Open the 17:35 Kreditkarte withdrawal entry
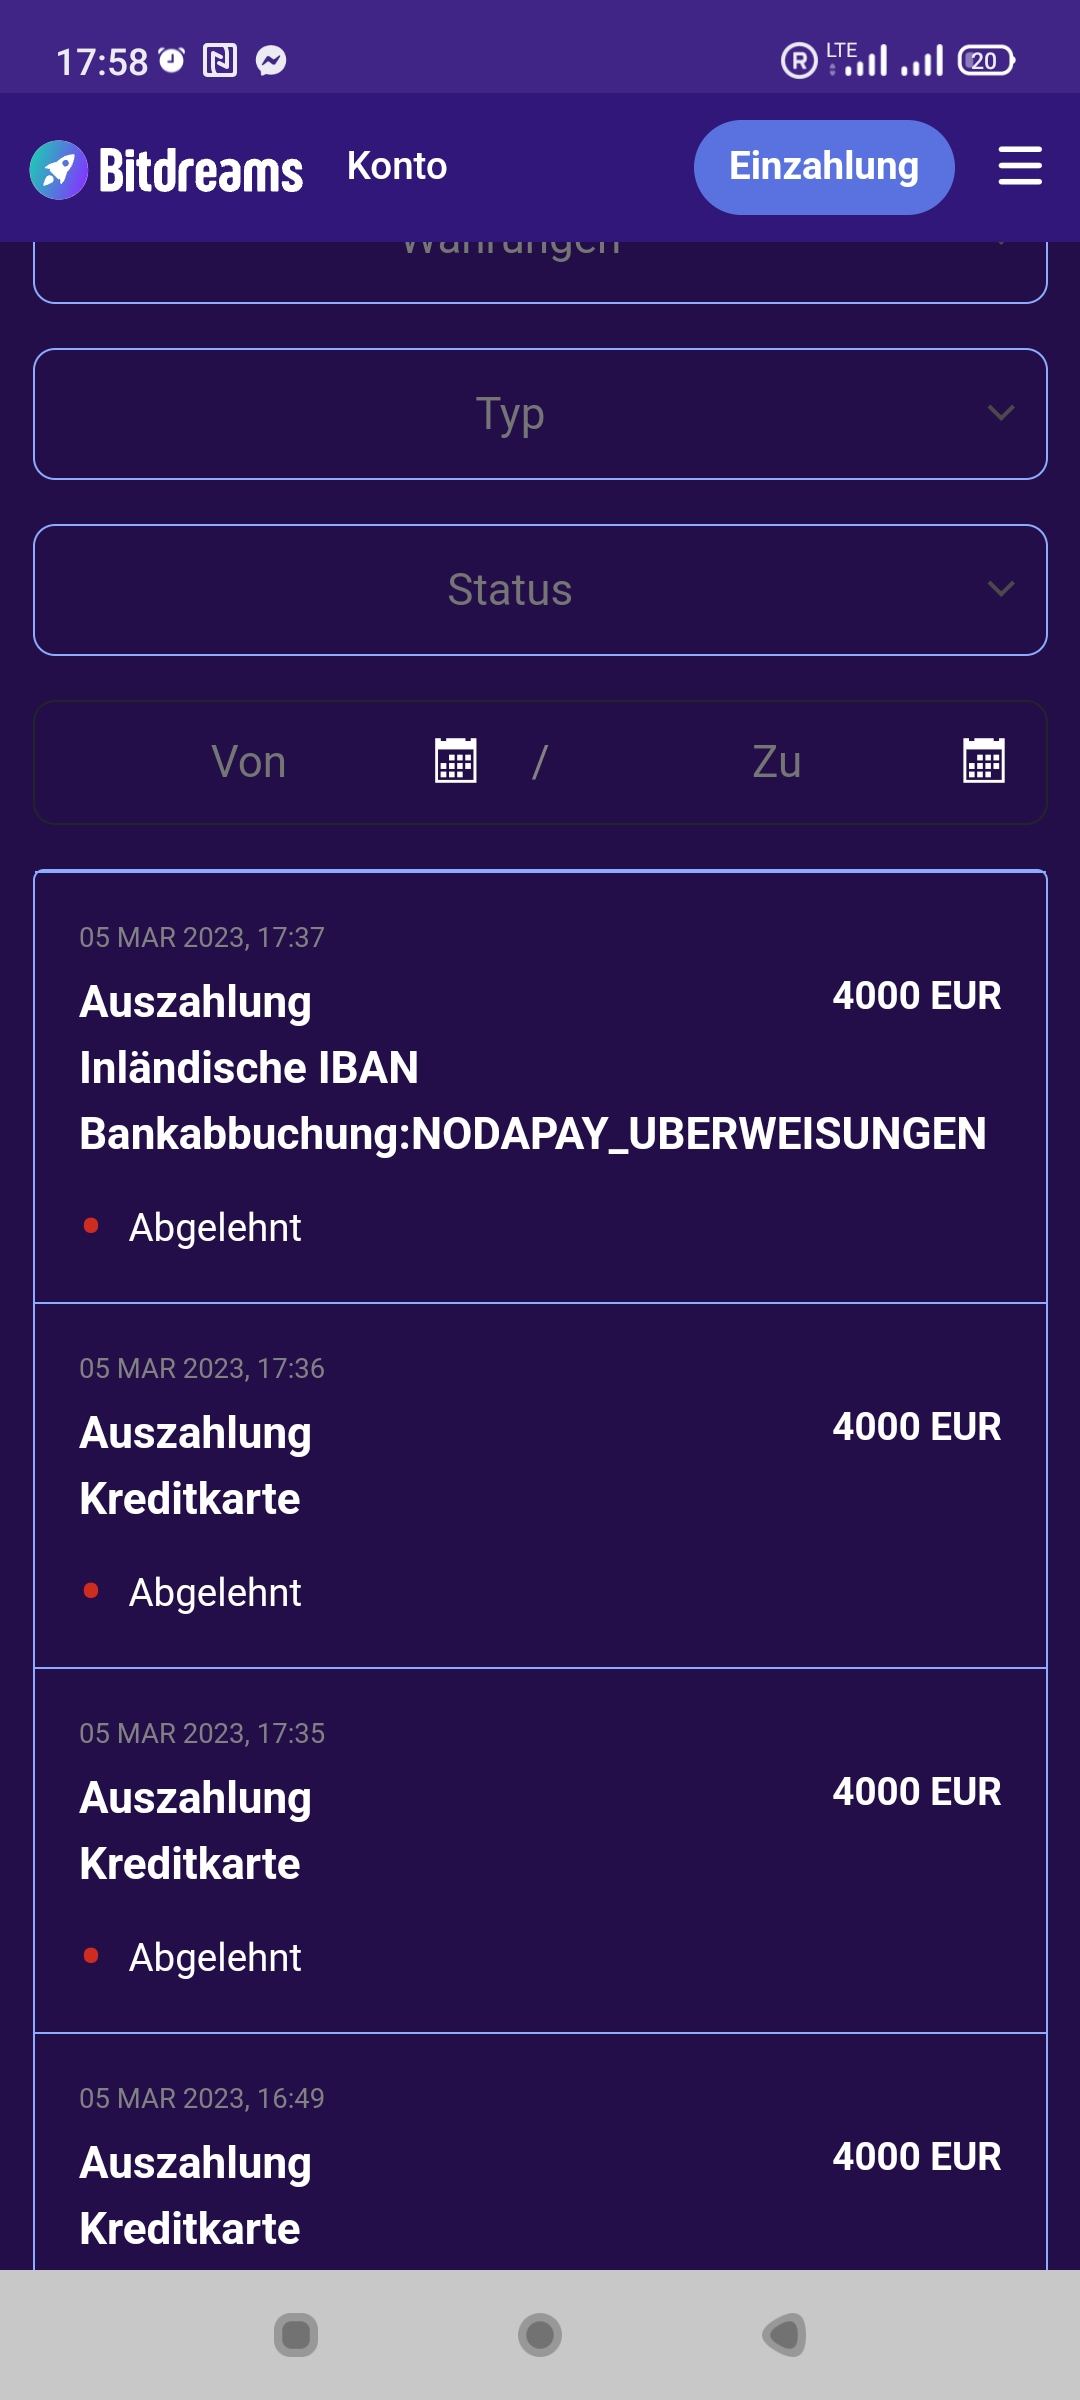This screenshot has height=2400, width=1080. (x=540, y=1851)
